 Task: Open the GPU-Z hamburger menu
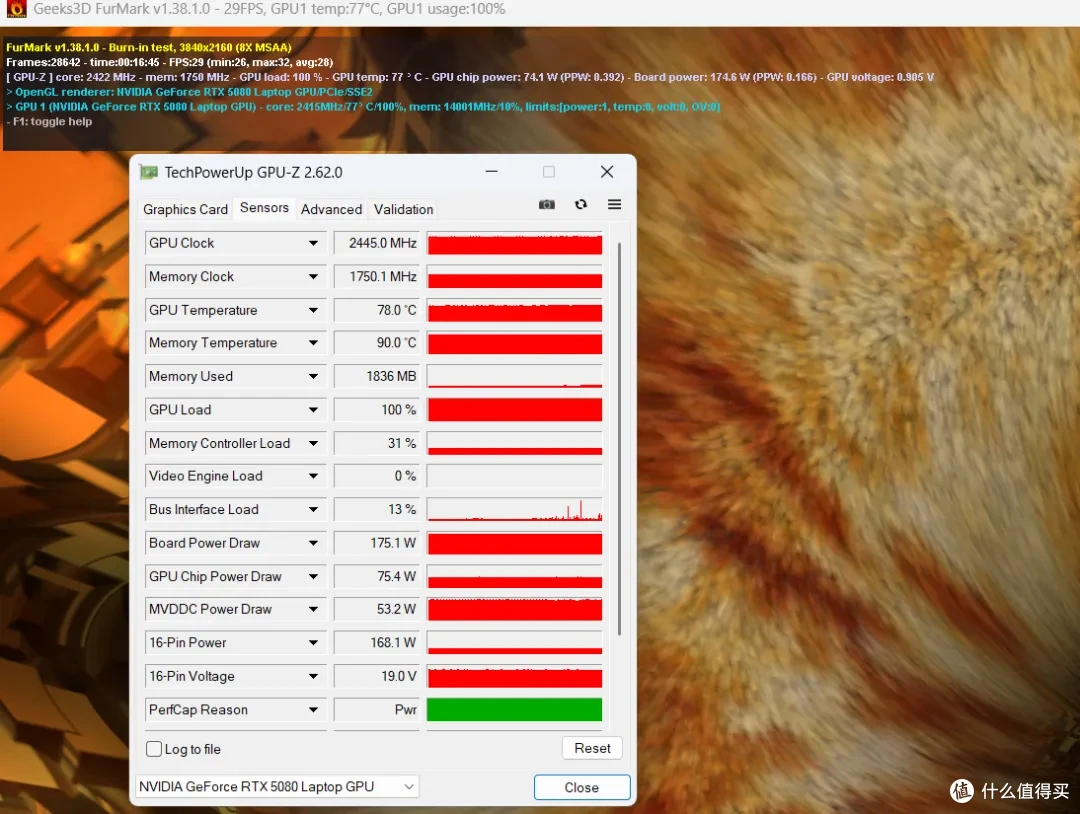(x=614, y=205)
